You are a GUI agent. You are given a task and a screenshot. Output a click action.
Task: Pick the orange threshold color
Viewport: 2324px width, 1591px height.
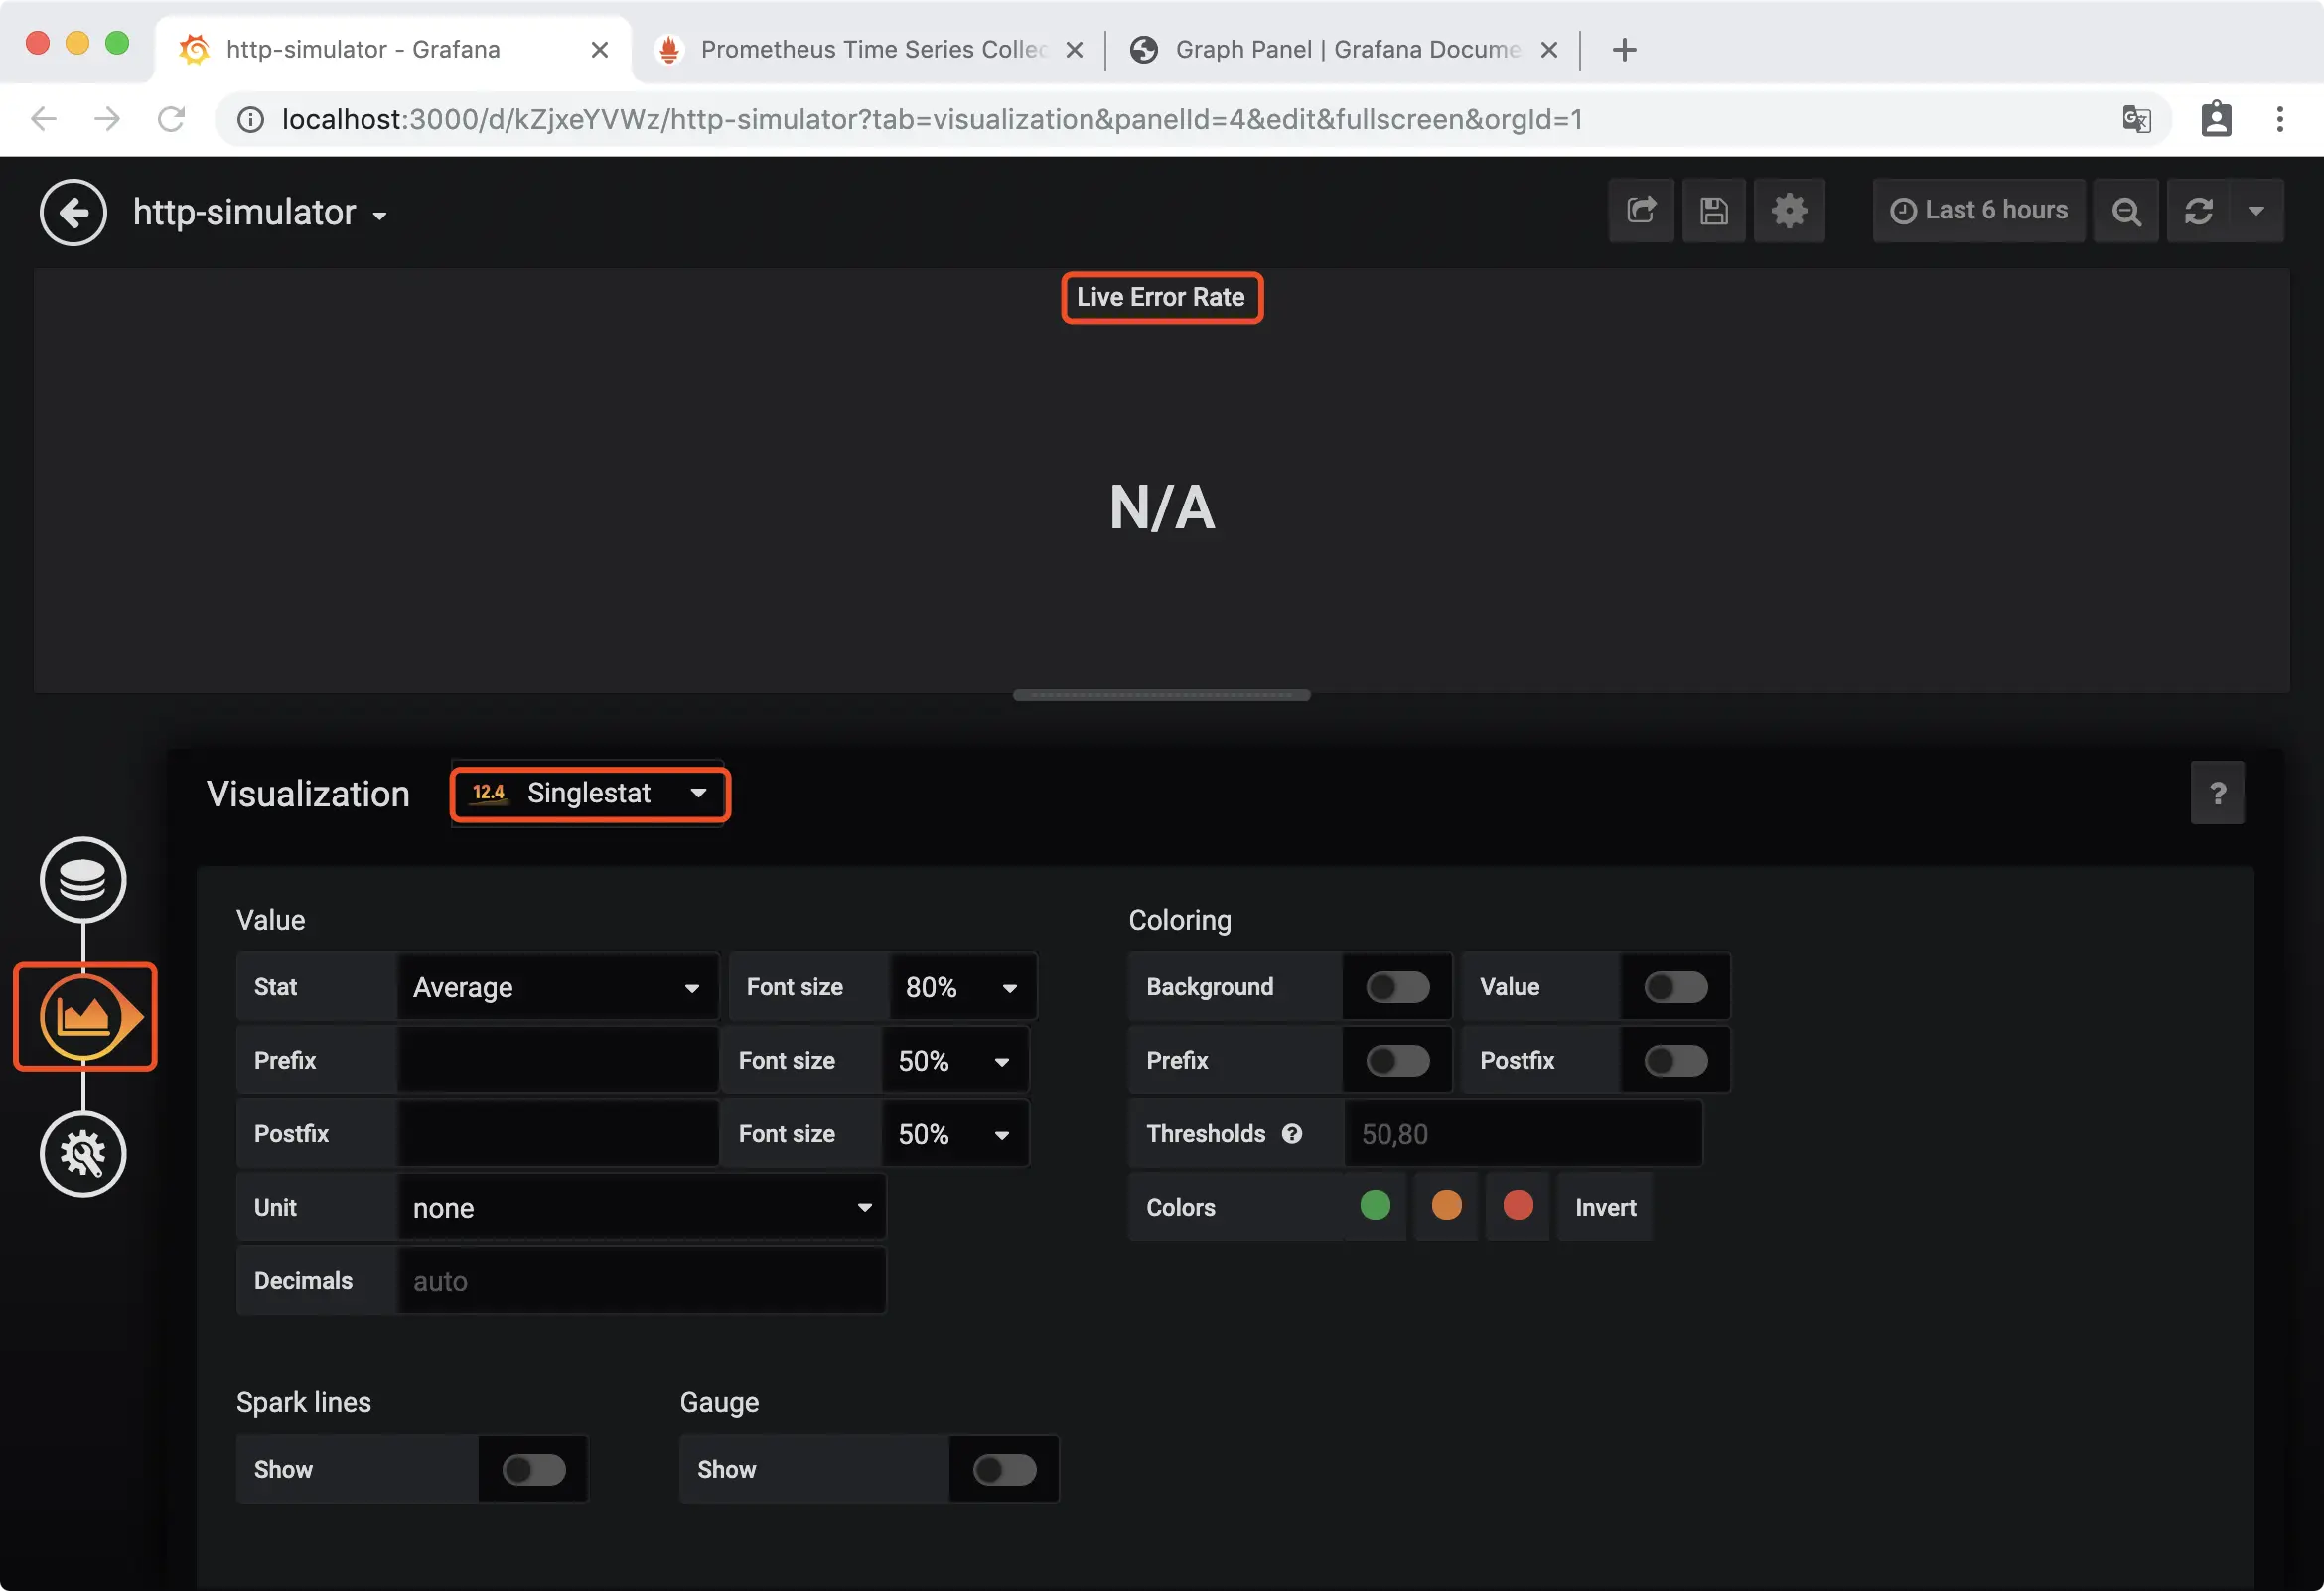(x=1446, y=1205)
